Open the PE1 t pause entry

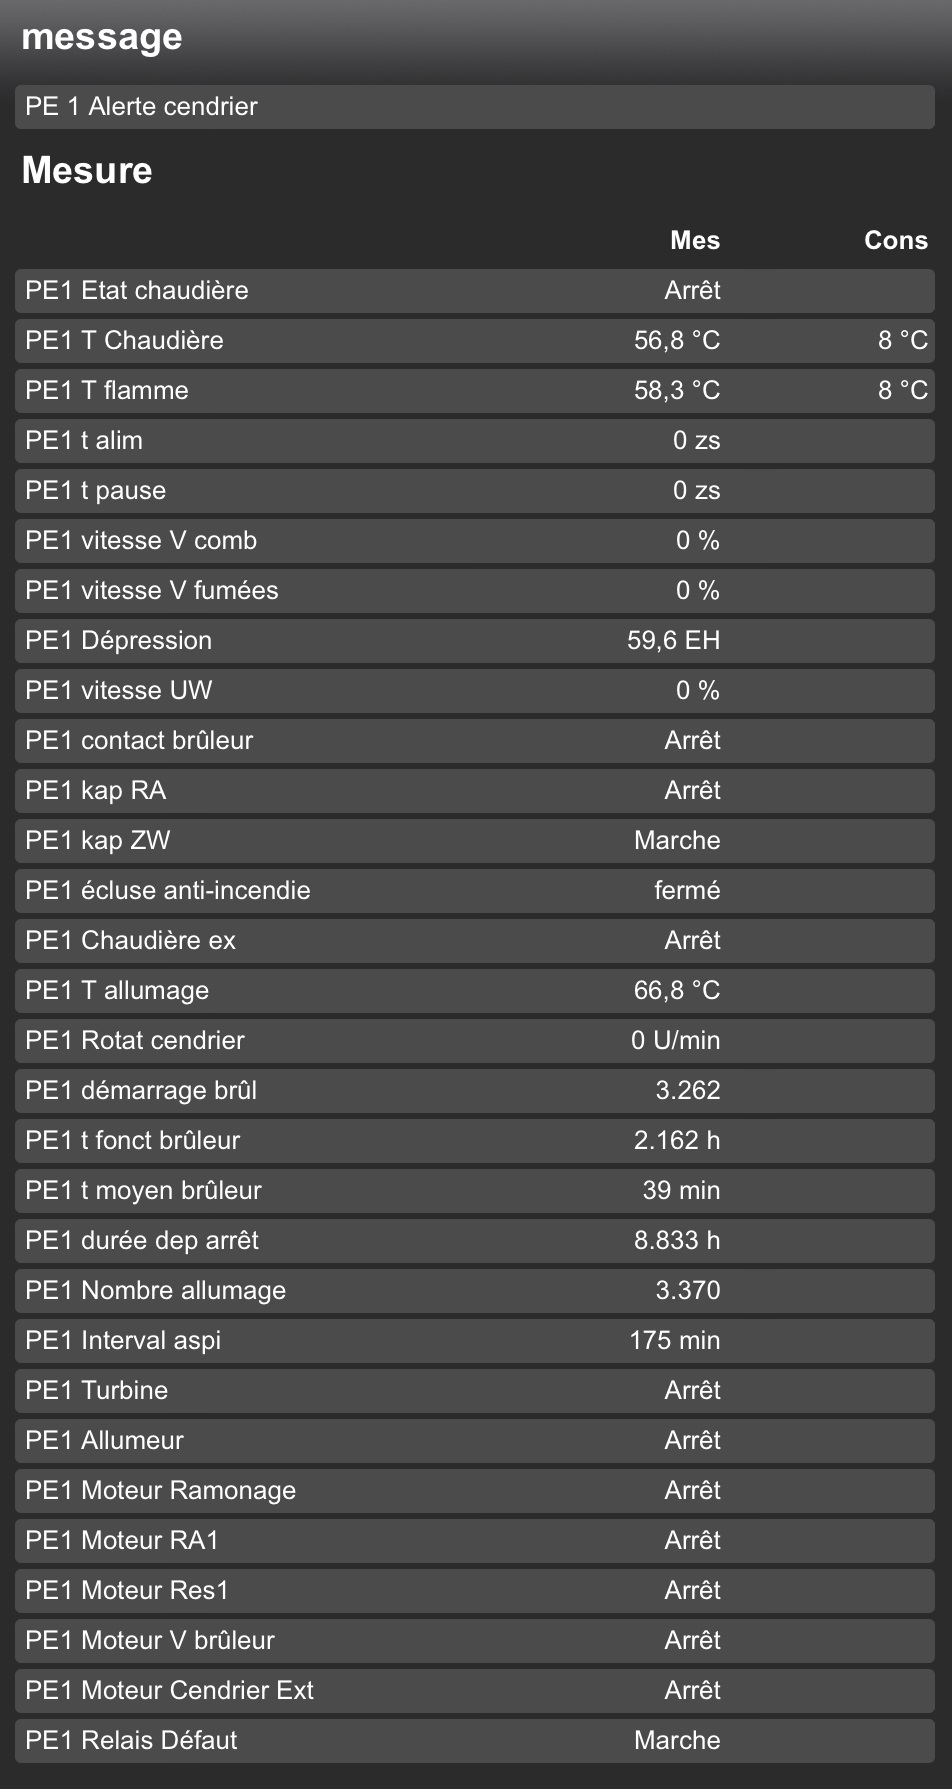(x=474, y=490)
